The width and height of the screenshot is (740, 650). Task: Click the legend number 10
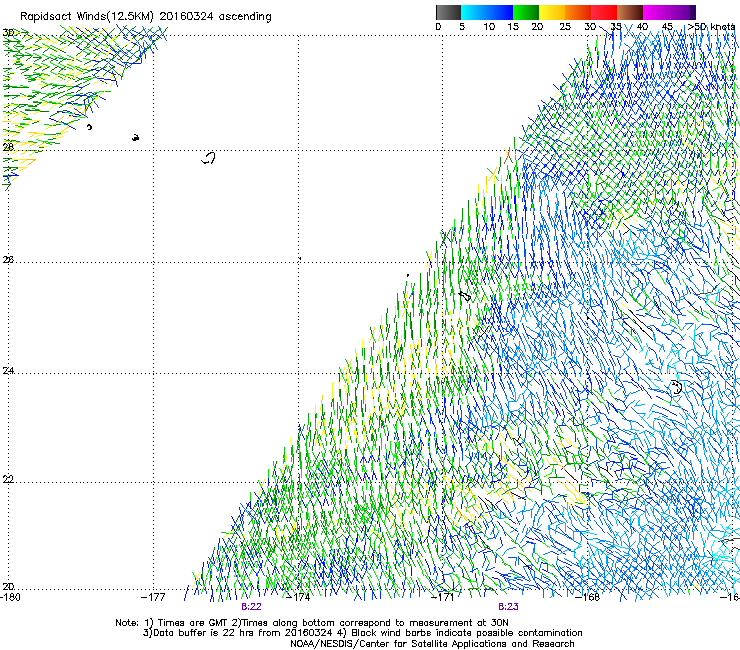coord(489,26)
